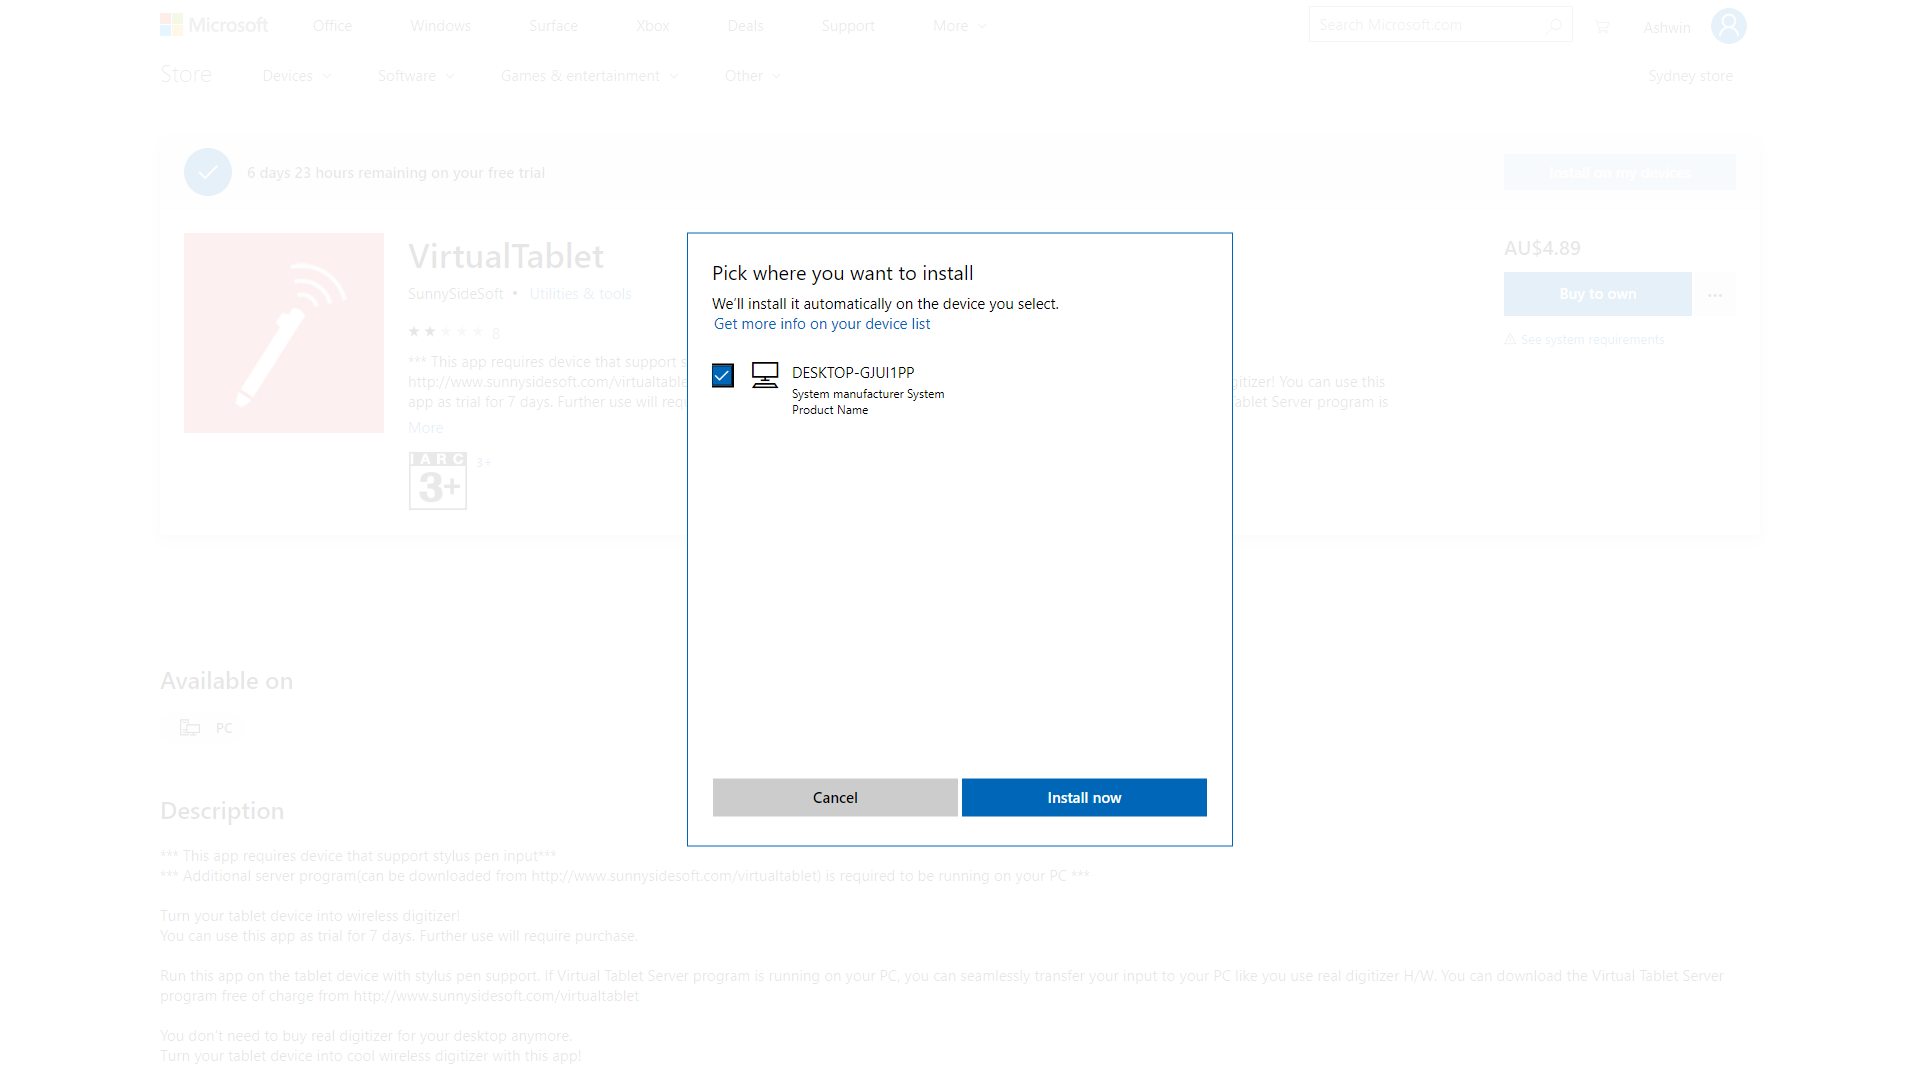The image size is (1920, 1080).
Task: Open the shopping cart icon
Action: [1602, 26]
